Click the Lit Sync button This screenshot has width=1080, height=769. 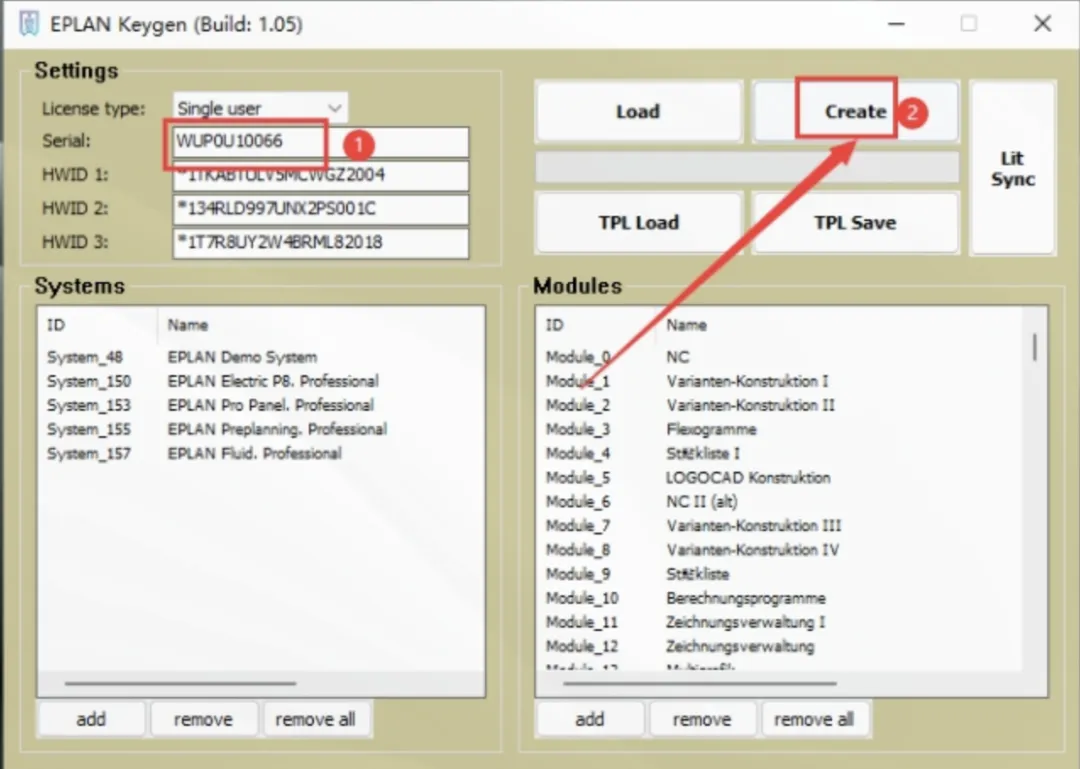1012,168
